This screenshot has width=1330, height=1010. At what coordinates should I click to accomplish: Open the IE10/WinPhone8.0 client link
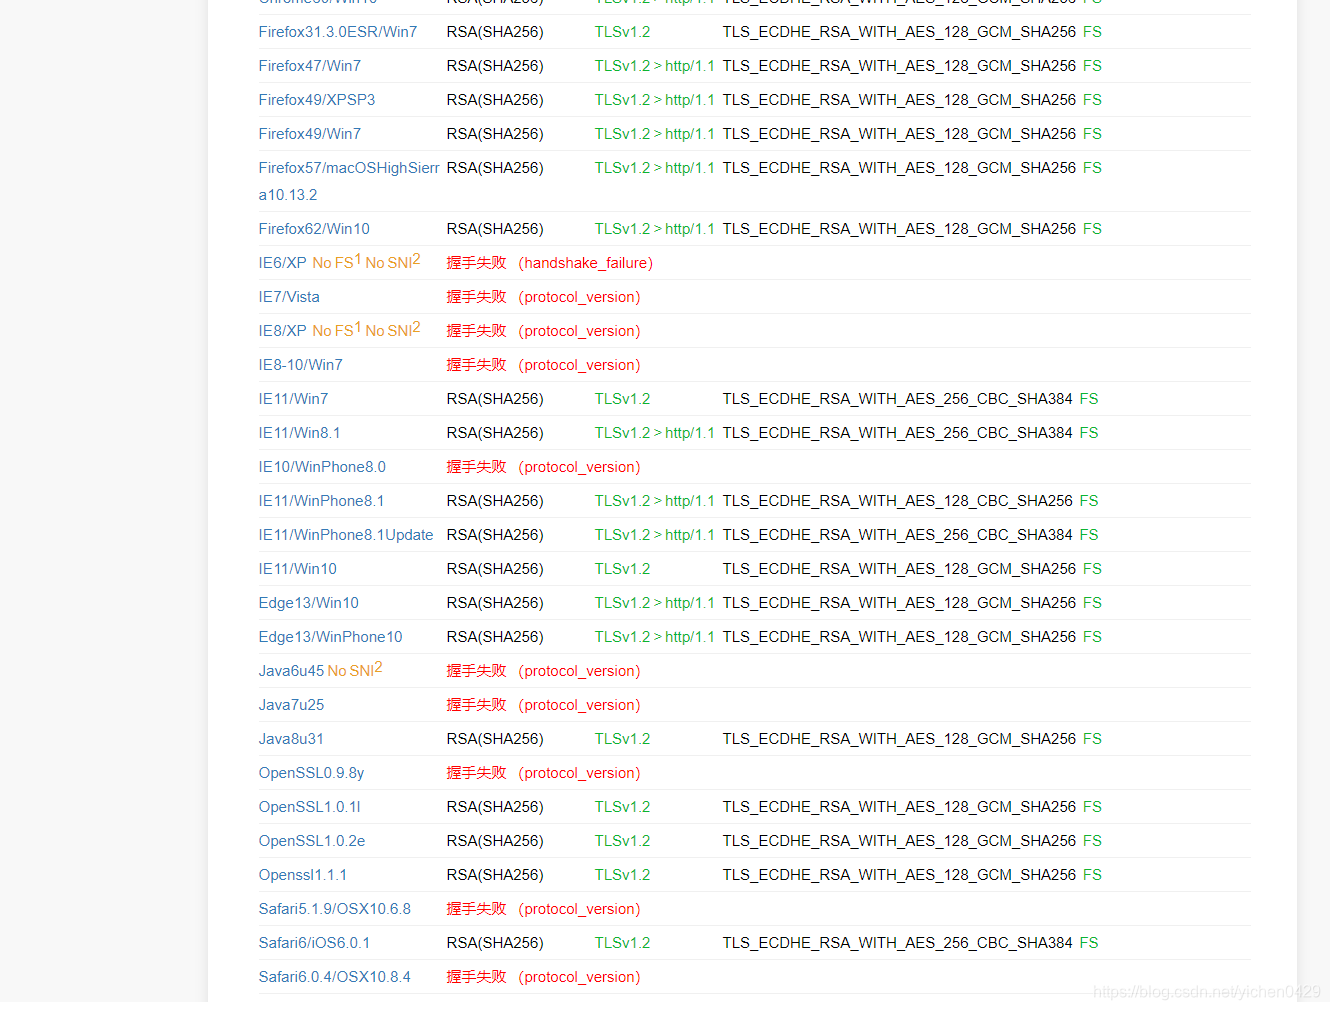(x=322, y=467)
